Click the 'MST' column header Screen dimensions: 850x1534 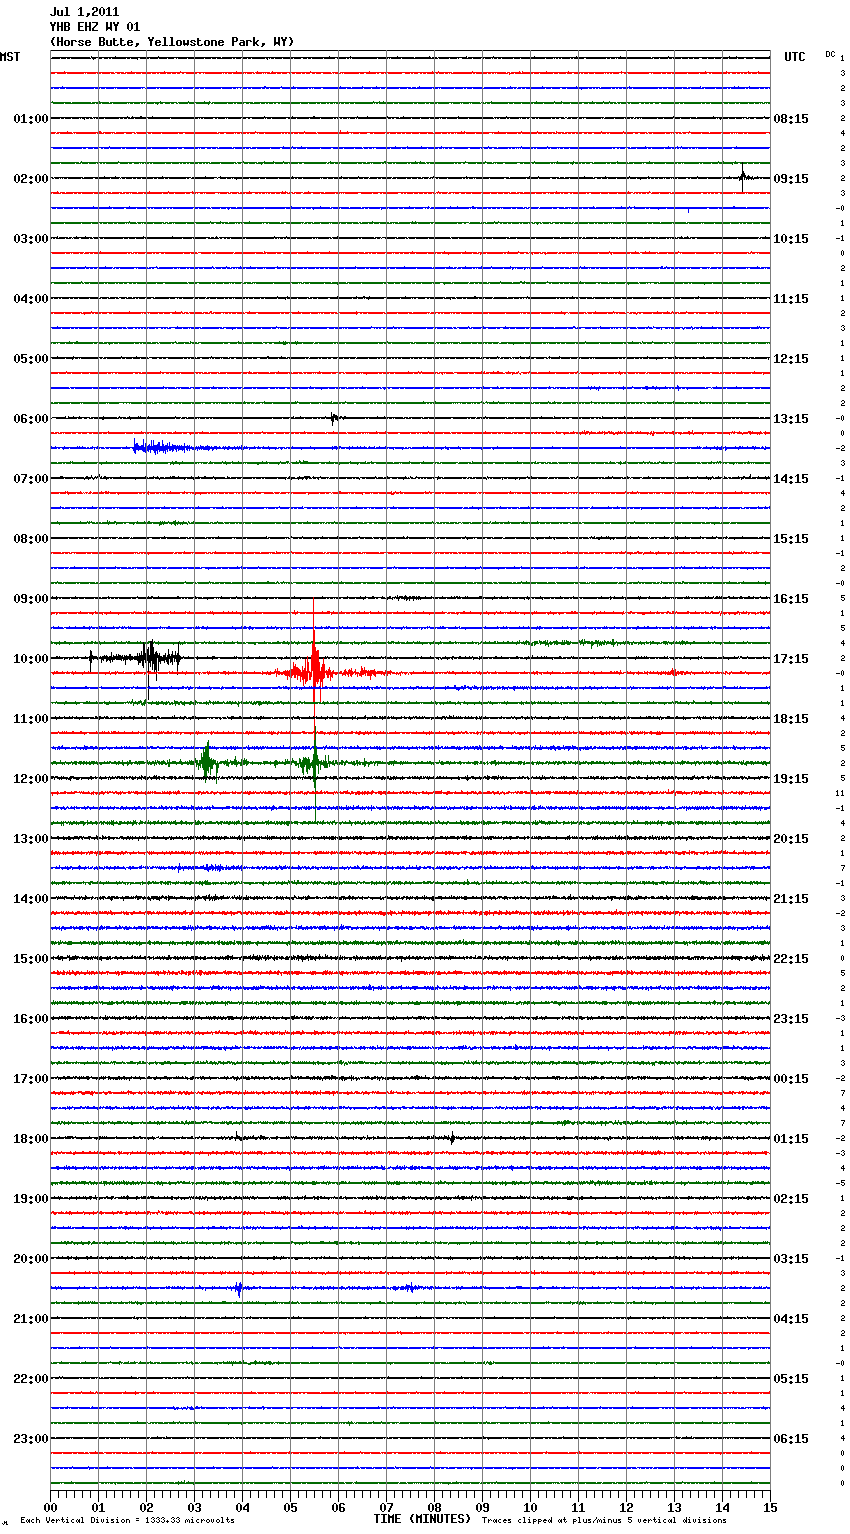[10, 57]
